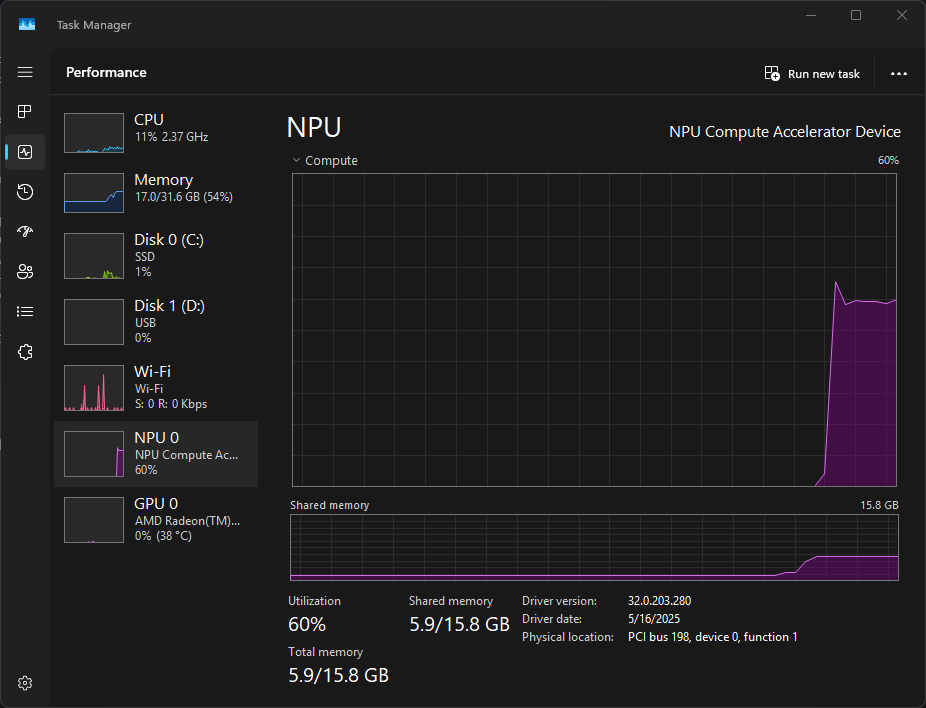The image size is (926, 708).
Task: Click the 60% label above compute graph
Action: tap(888, 160)
